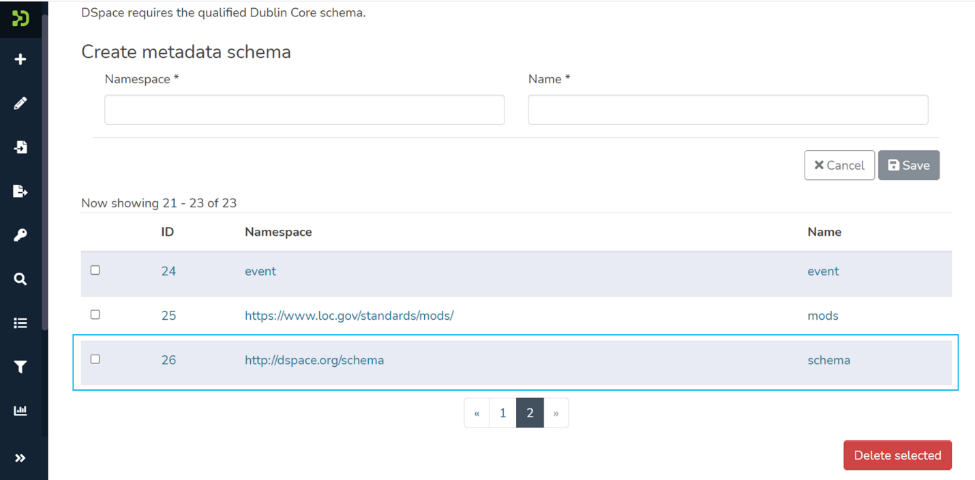Expand the sidebar with double-chevron
This screenshot has width=975, height=480.
tap(20, 458)
